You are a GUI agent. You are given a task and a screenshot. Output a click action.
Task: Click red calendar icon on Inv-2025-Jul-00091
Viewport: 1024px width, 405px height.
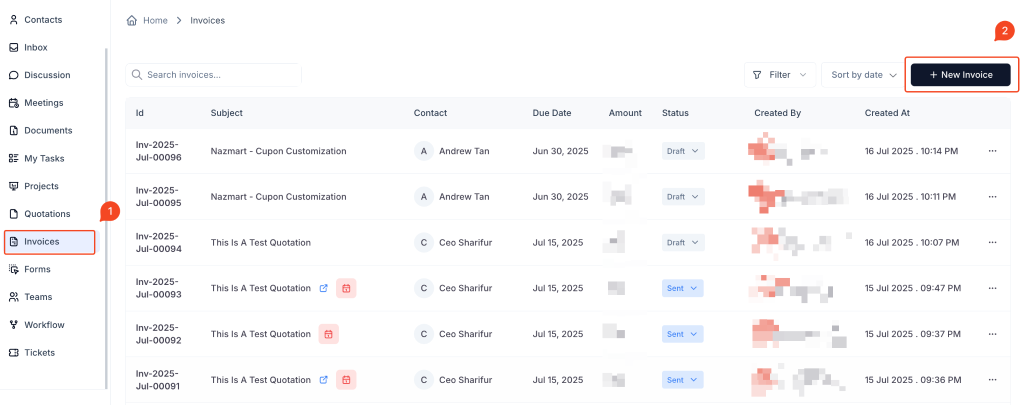pos(346,380)
